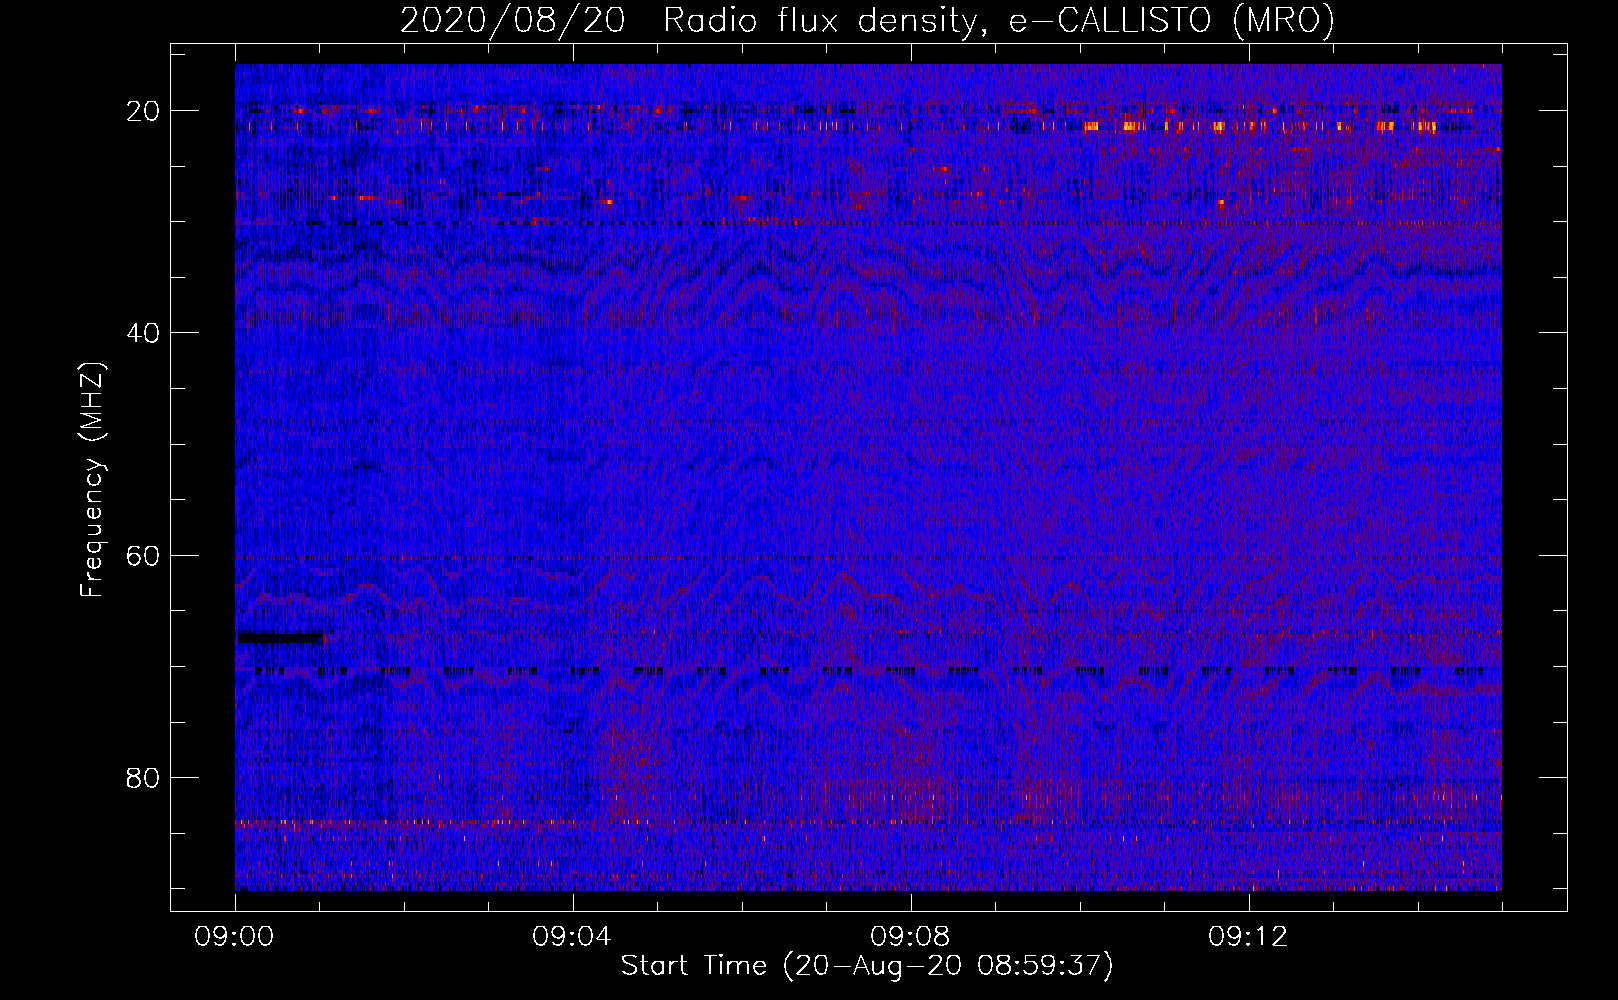Click the plot title '2020/08/20 Radio flux density'
Image resolution: width=1618 pixels, height=1000 pixels.
pos(867,20)
